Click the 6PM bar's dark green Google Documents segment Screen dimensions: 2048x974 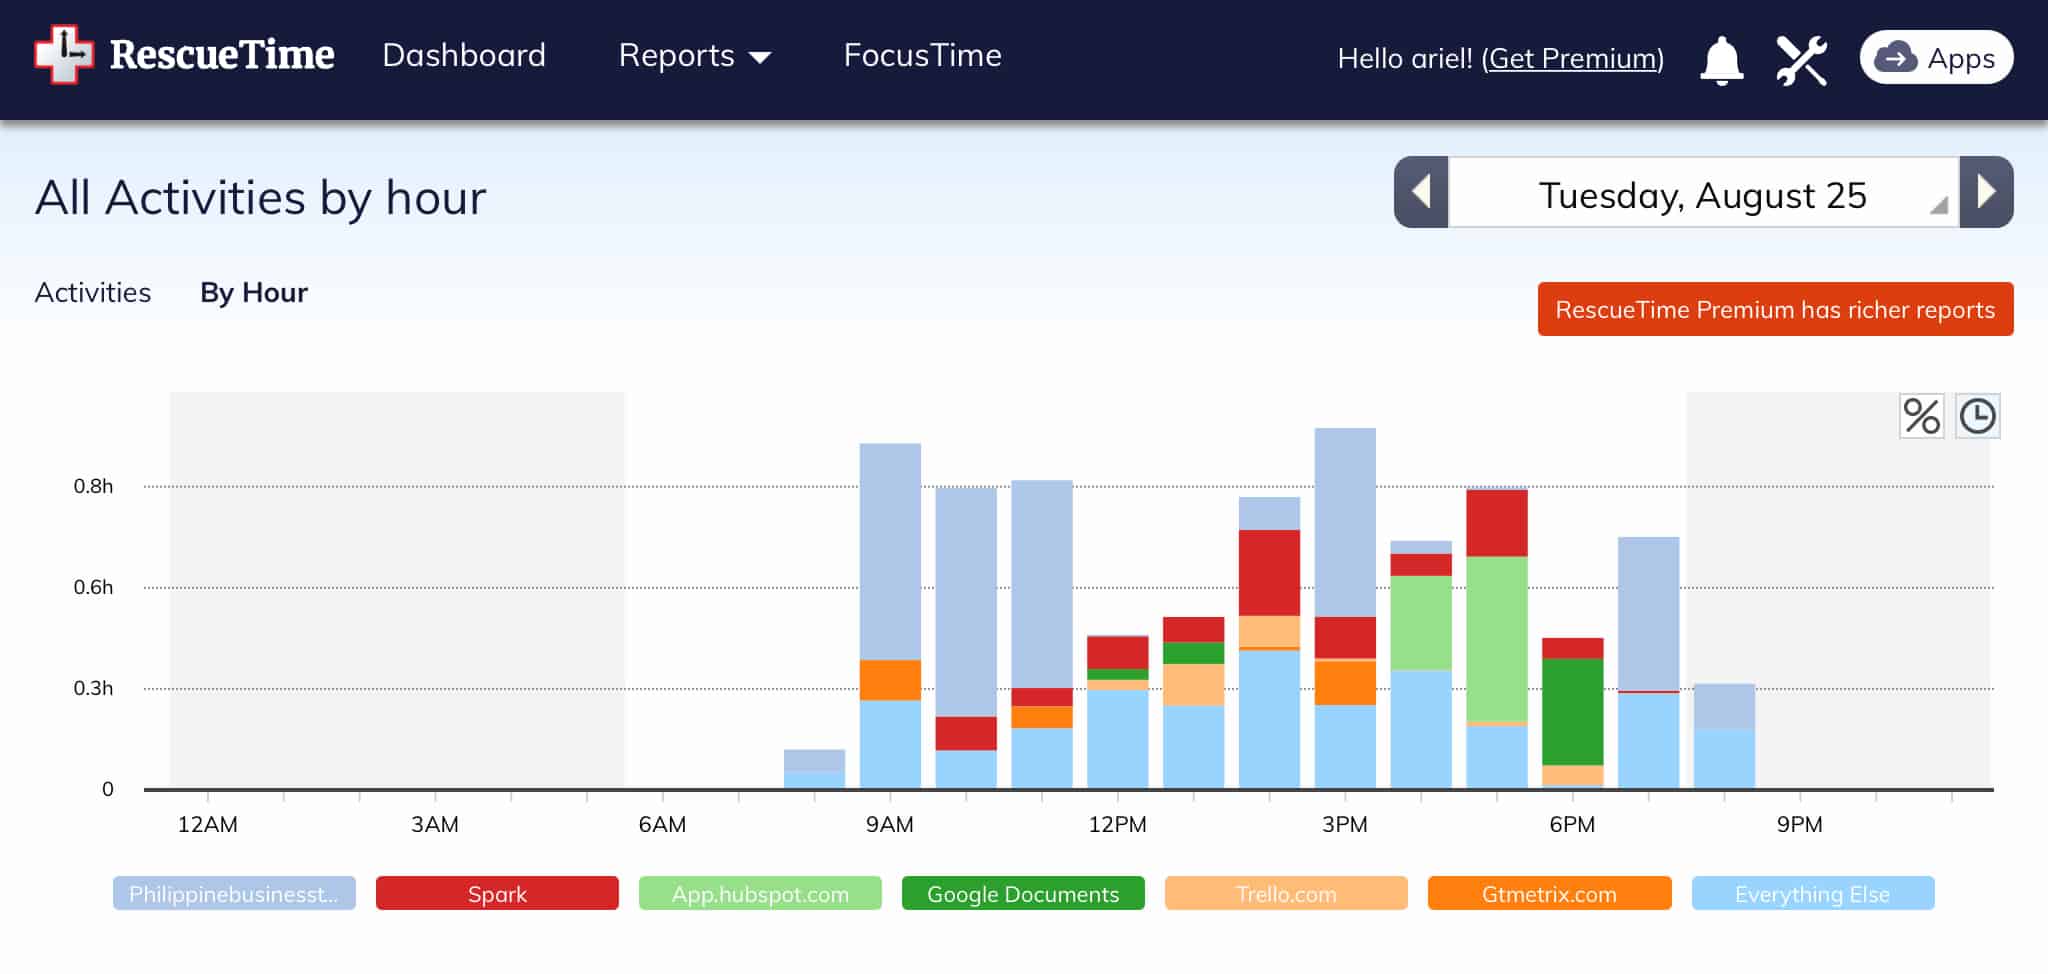1572,712
